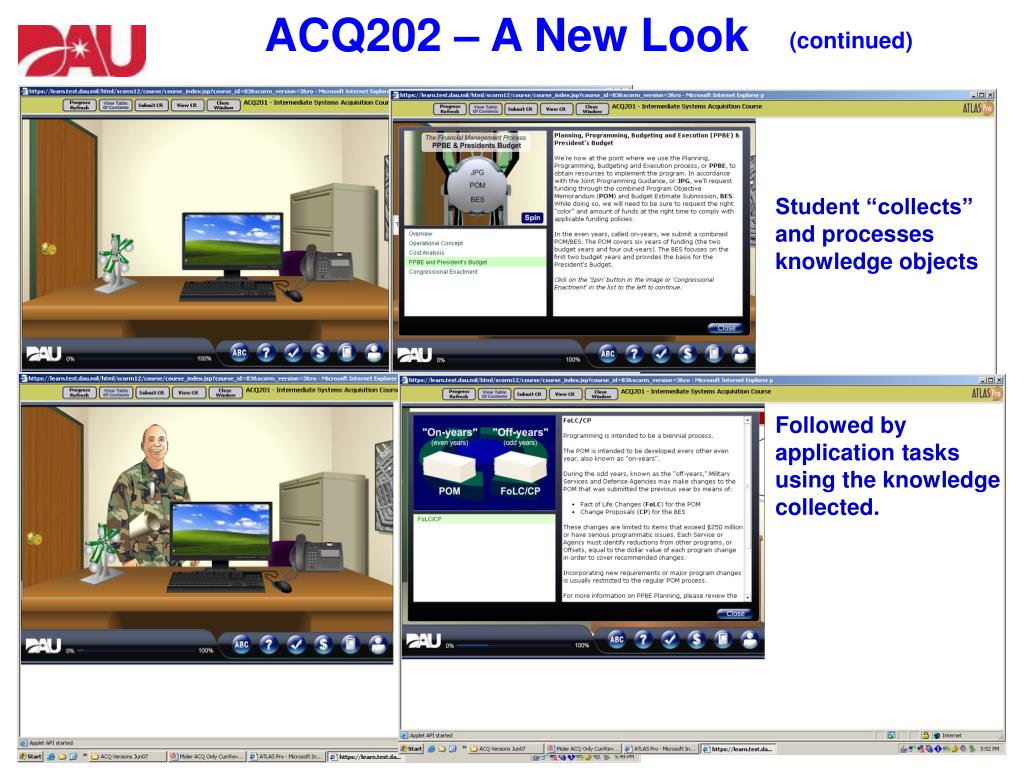
Task: Open ATLAS Pro taskbar button beneath the soldier window
Action: 285,756
